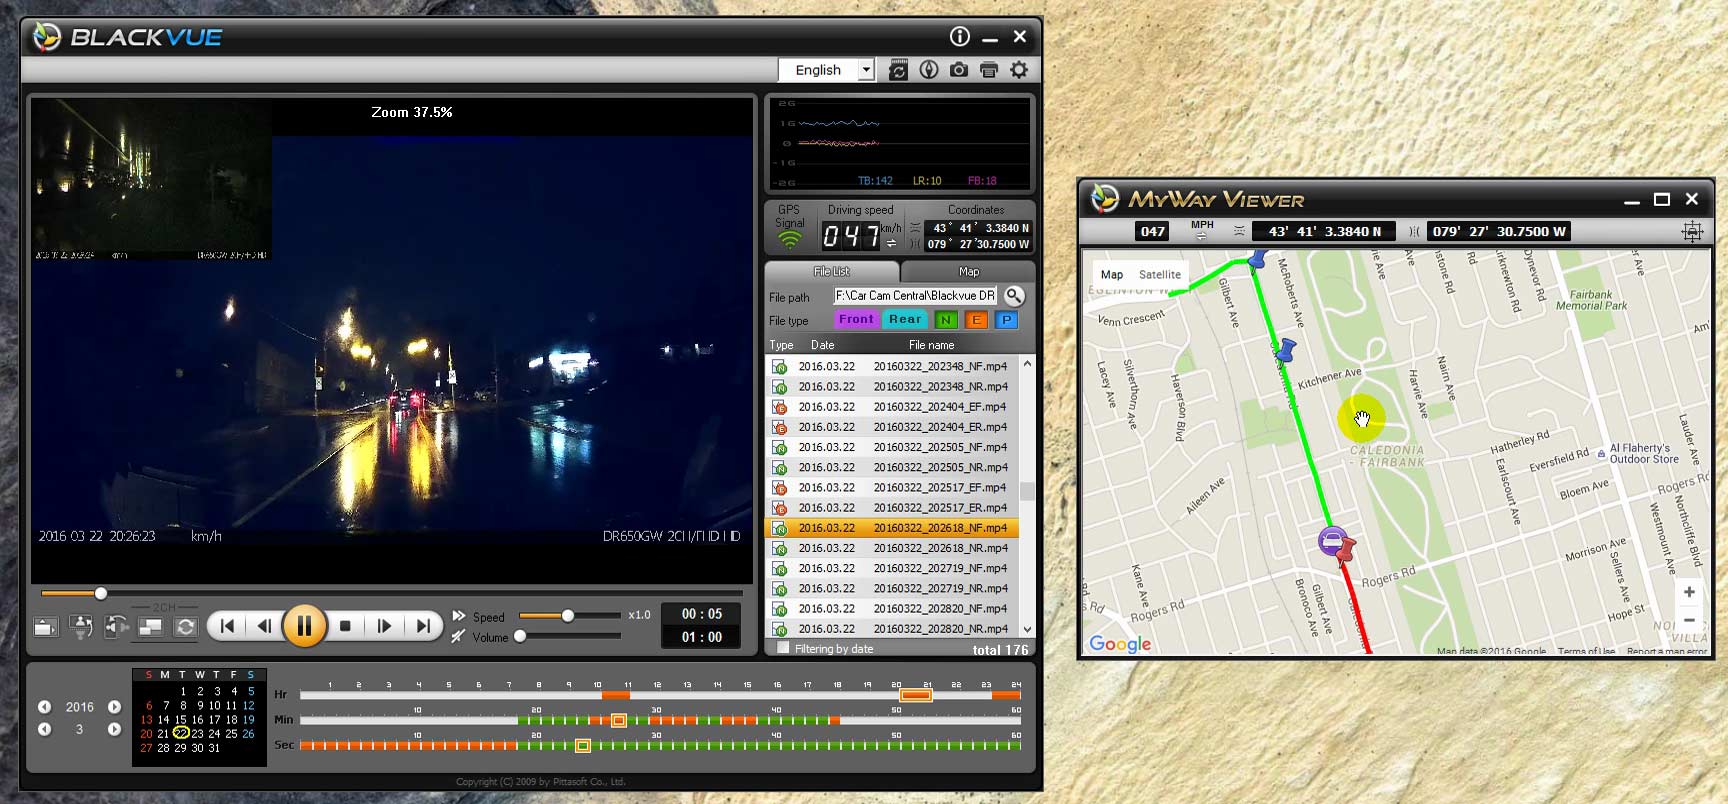Click the SD card refresh icon

[898, 70]
